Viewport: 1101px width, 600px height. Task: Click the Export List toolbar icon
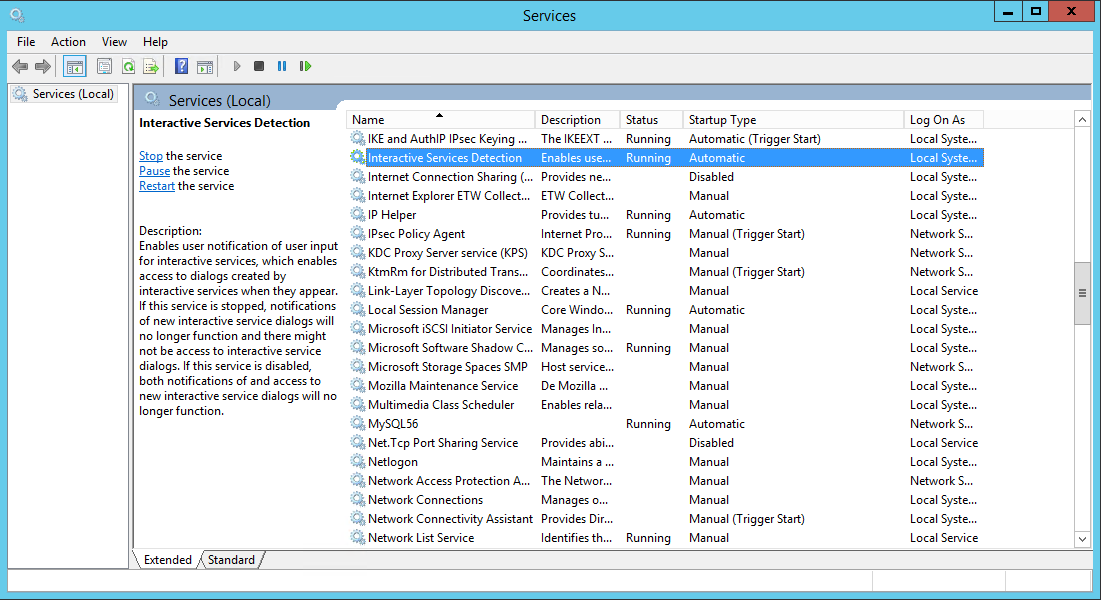pos(151,66)
